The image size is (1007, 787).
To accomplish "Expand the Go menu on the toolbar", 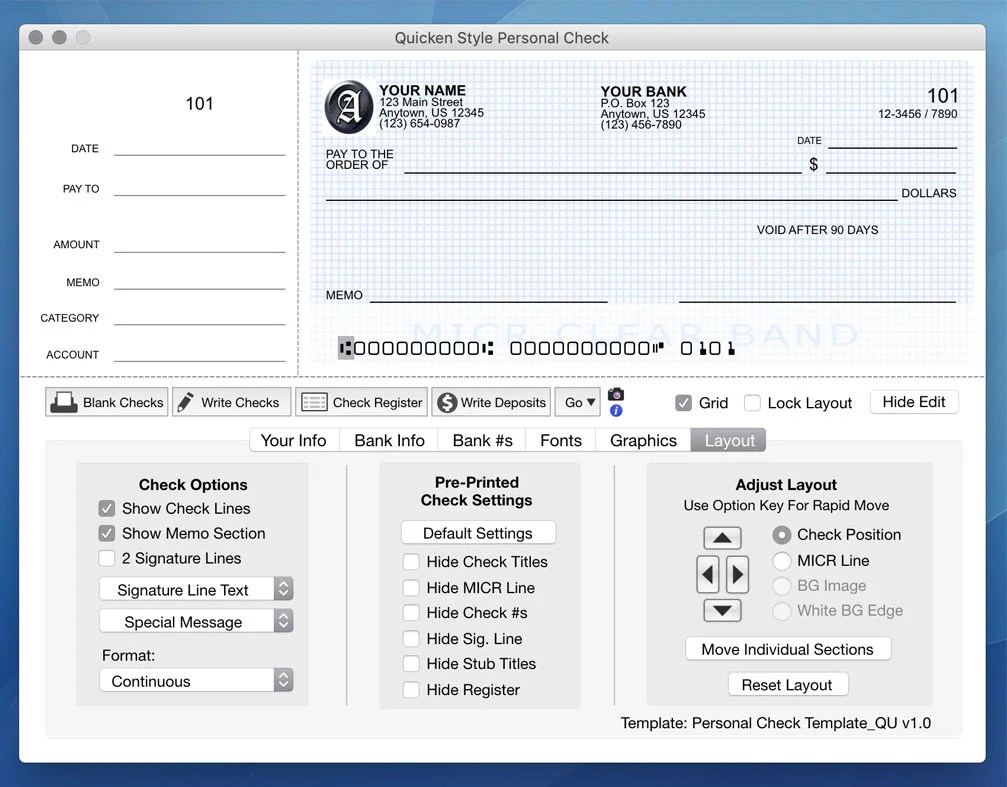I will pos(578,401).
